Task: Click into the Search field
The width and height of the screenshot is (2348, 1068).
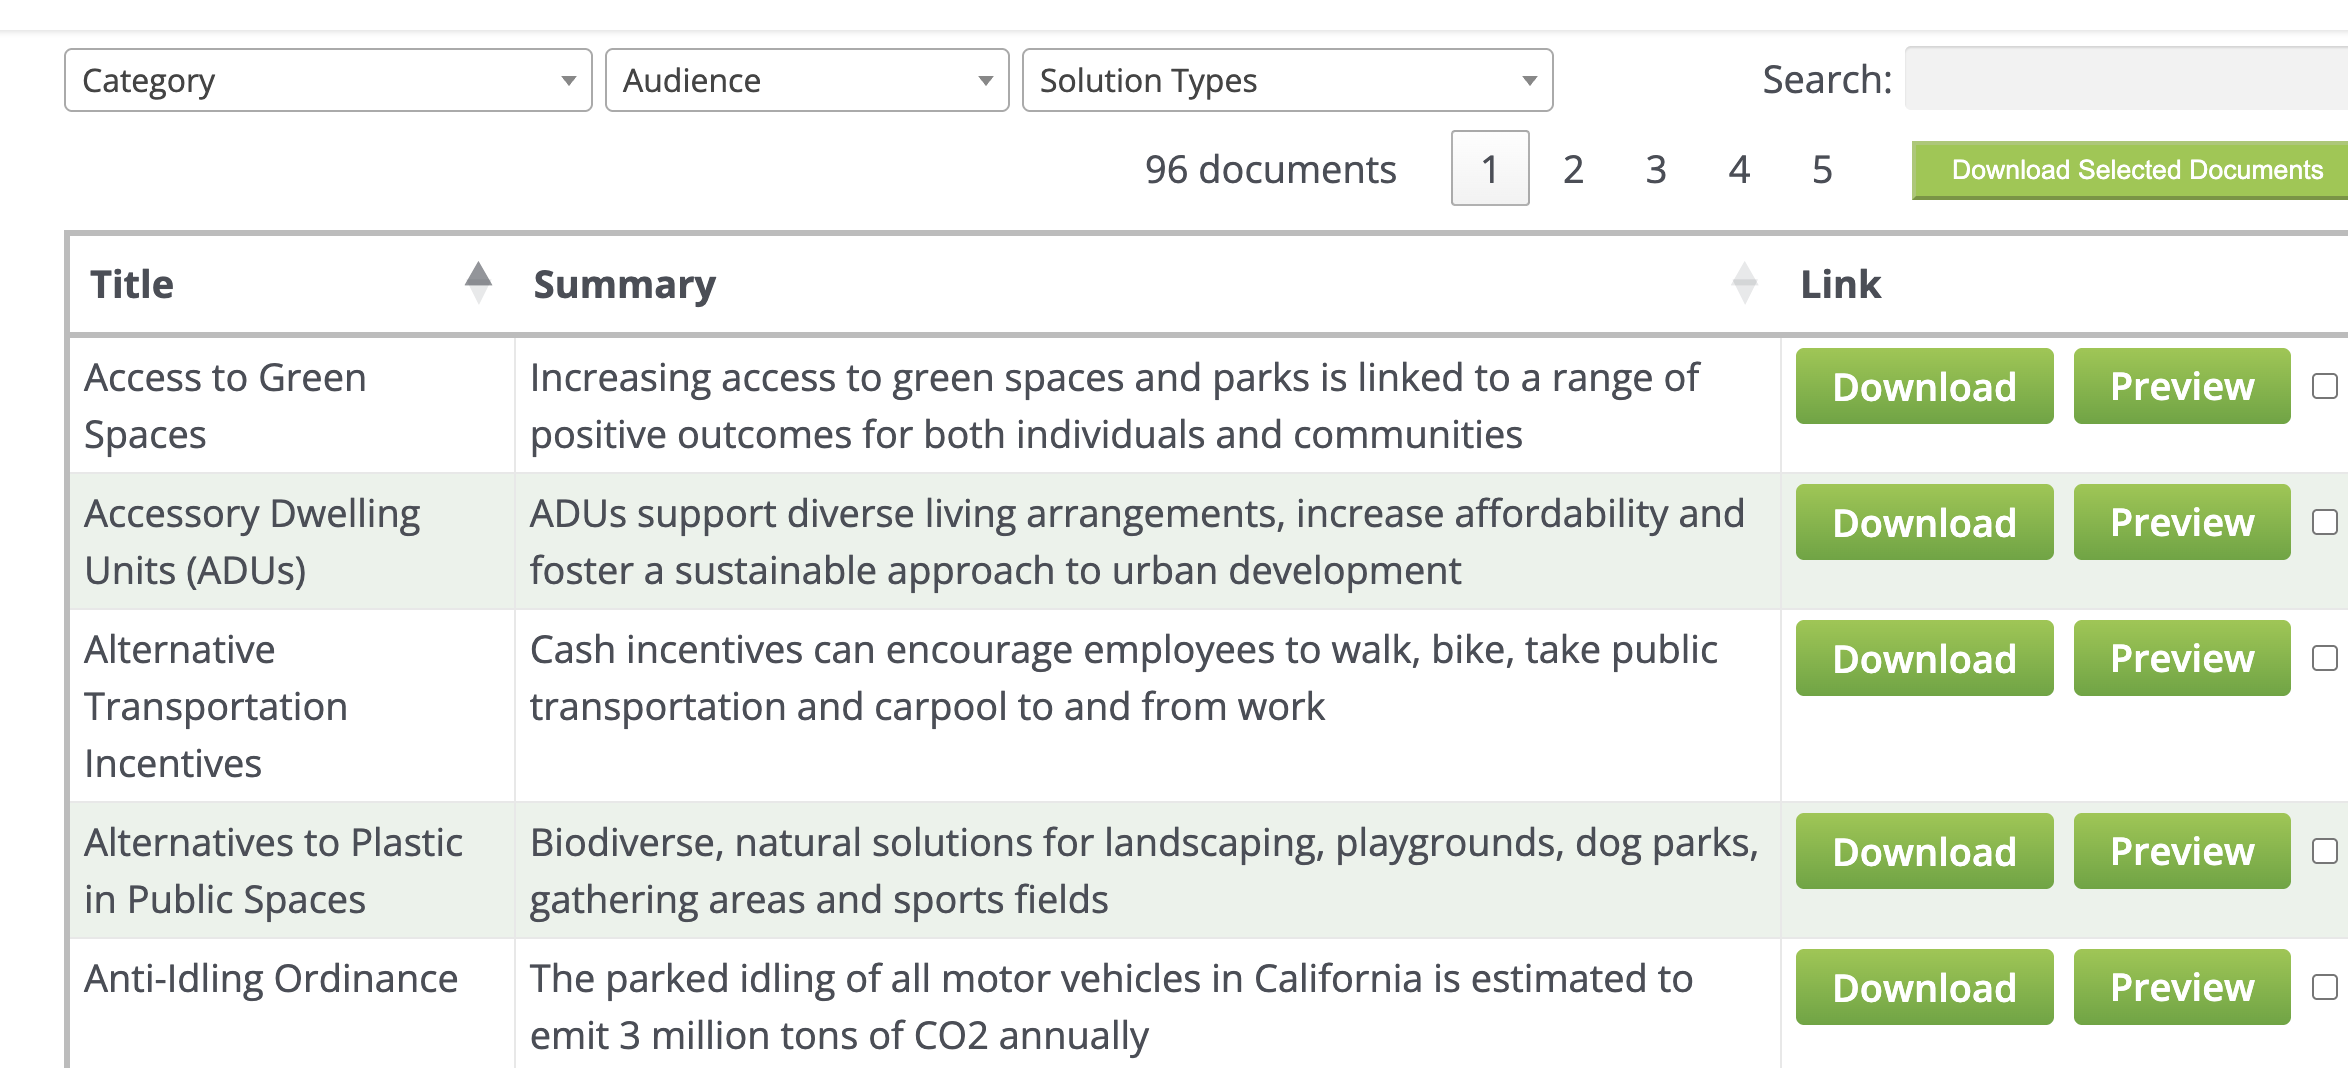Action: [x=2126, y=78]
